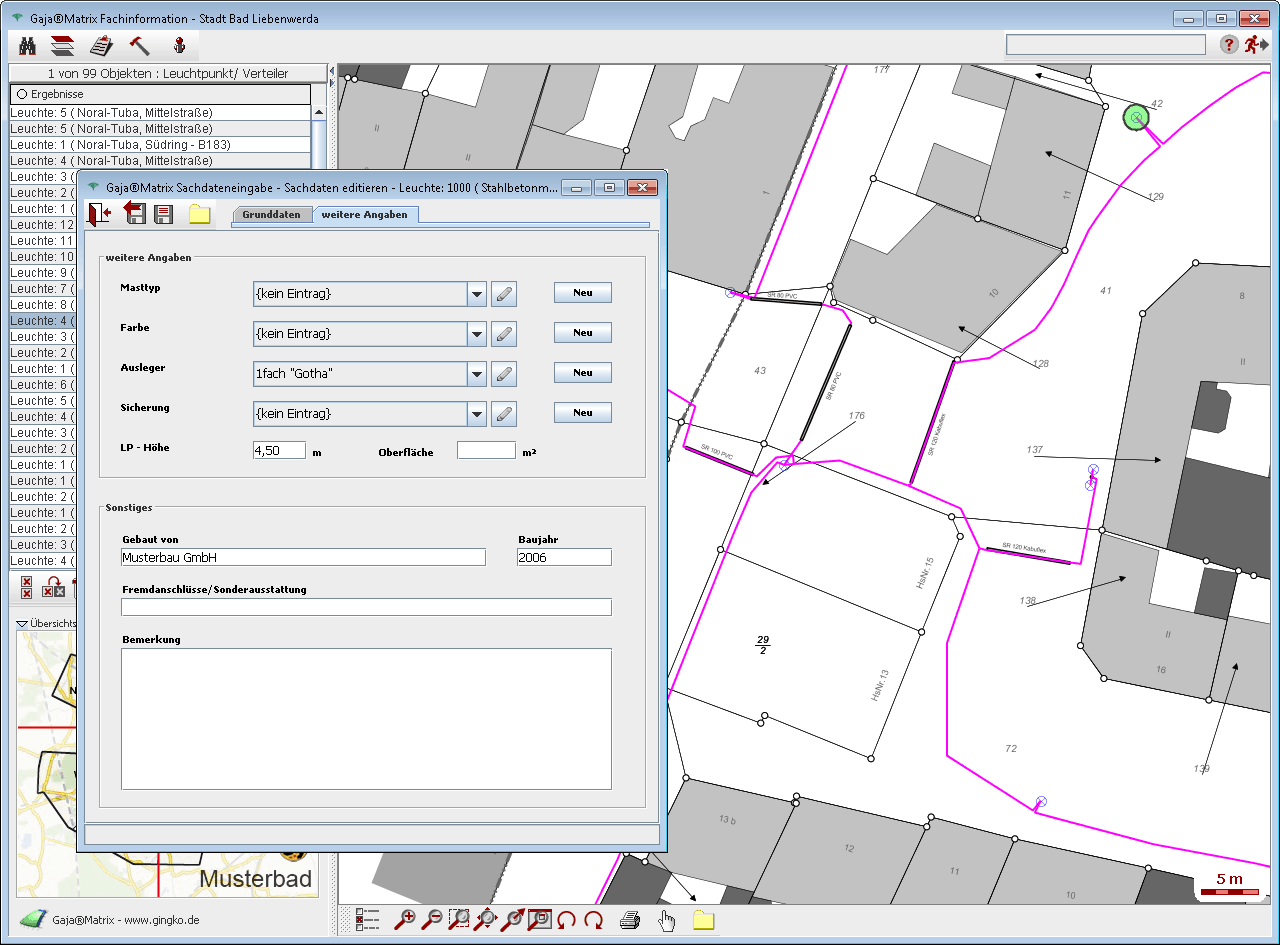
Task: Click the invert selection checkboxes icon
Action: coord(54,587)
